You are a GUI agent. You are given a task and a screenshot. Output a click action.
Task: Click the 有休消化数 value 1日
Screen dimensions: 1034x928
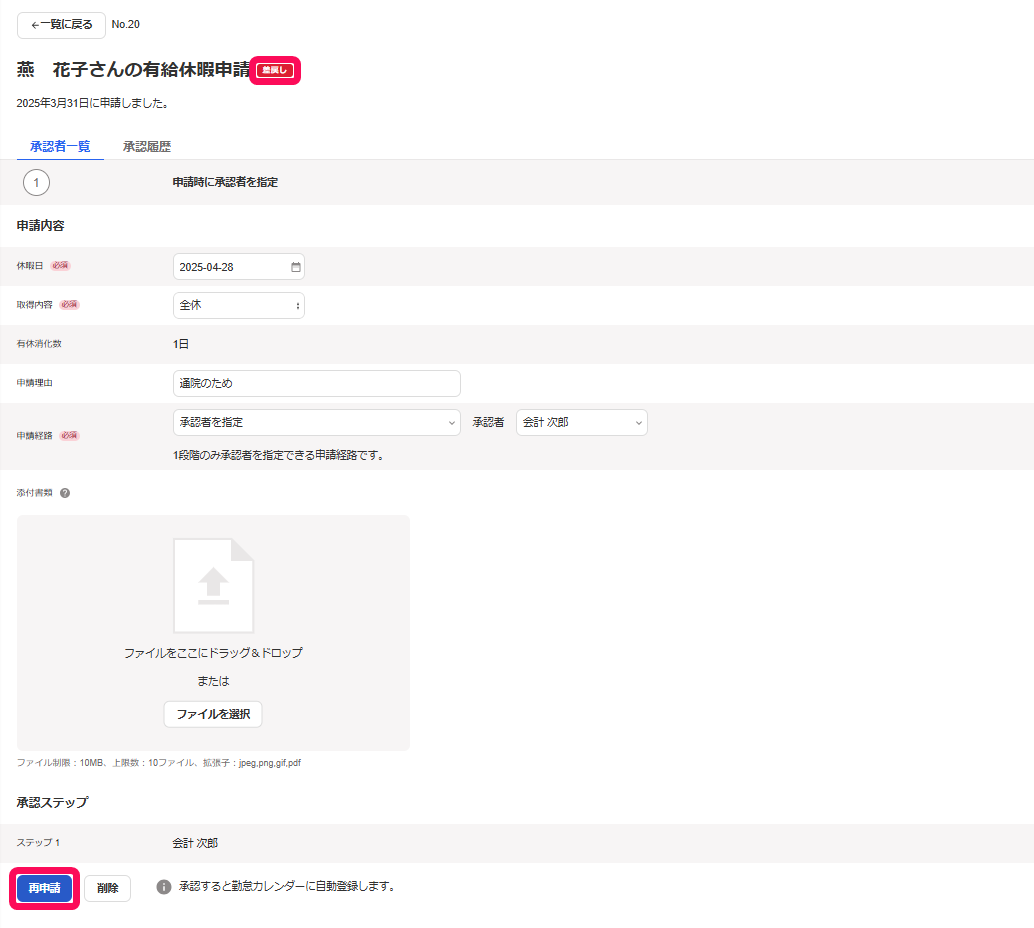coord(181,344)
